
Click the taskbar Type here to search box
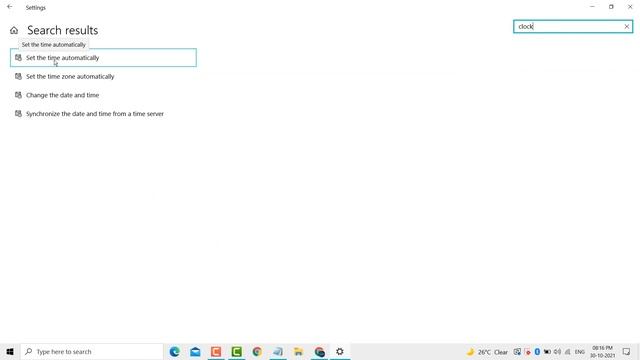tap(92, 351)
